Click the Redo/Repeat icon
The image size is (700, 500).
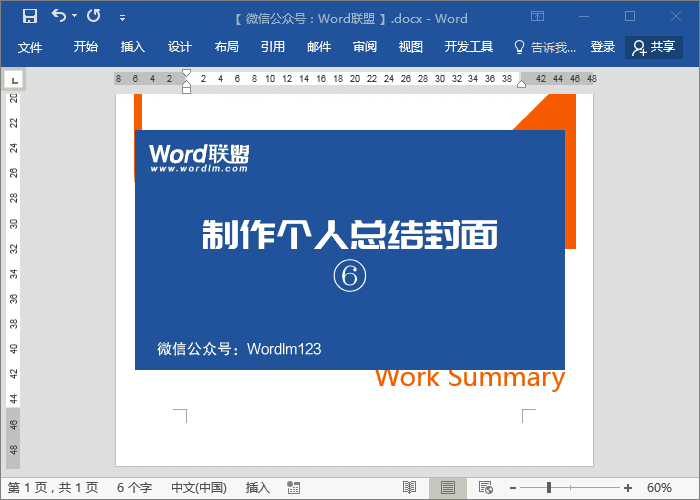coord(94,16)
